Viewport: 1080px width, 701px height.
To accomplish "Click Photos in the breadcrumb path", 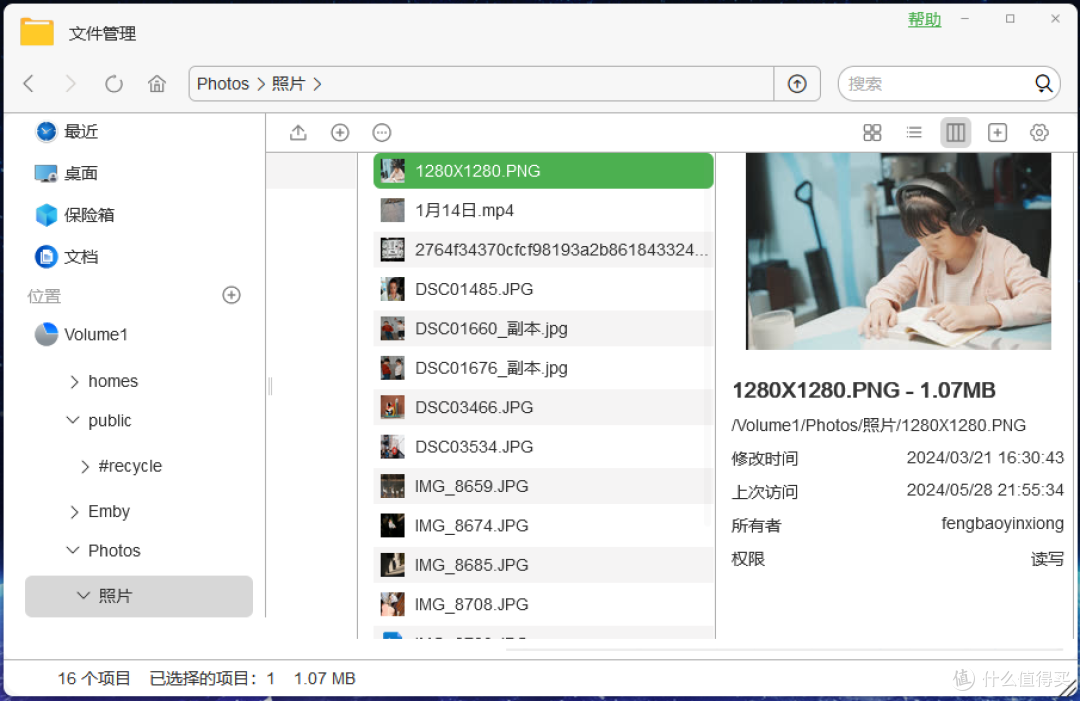I will (222, 84).
